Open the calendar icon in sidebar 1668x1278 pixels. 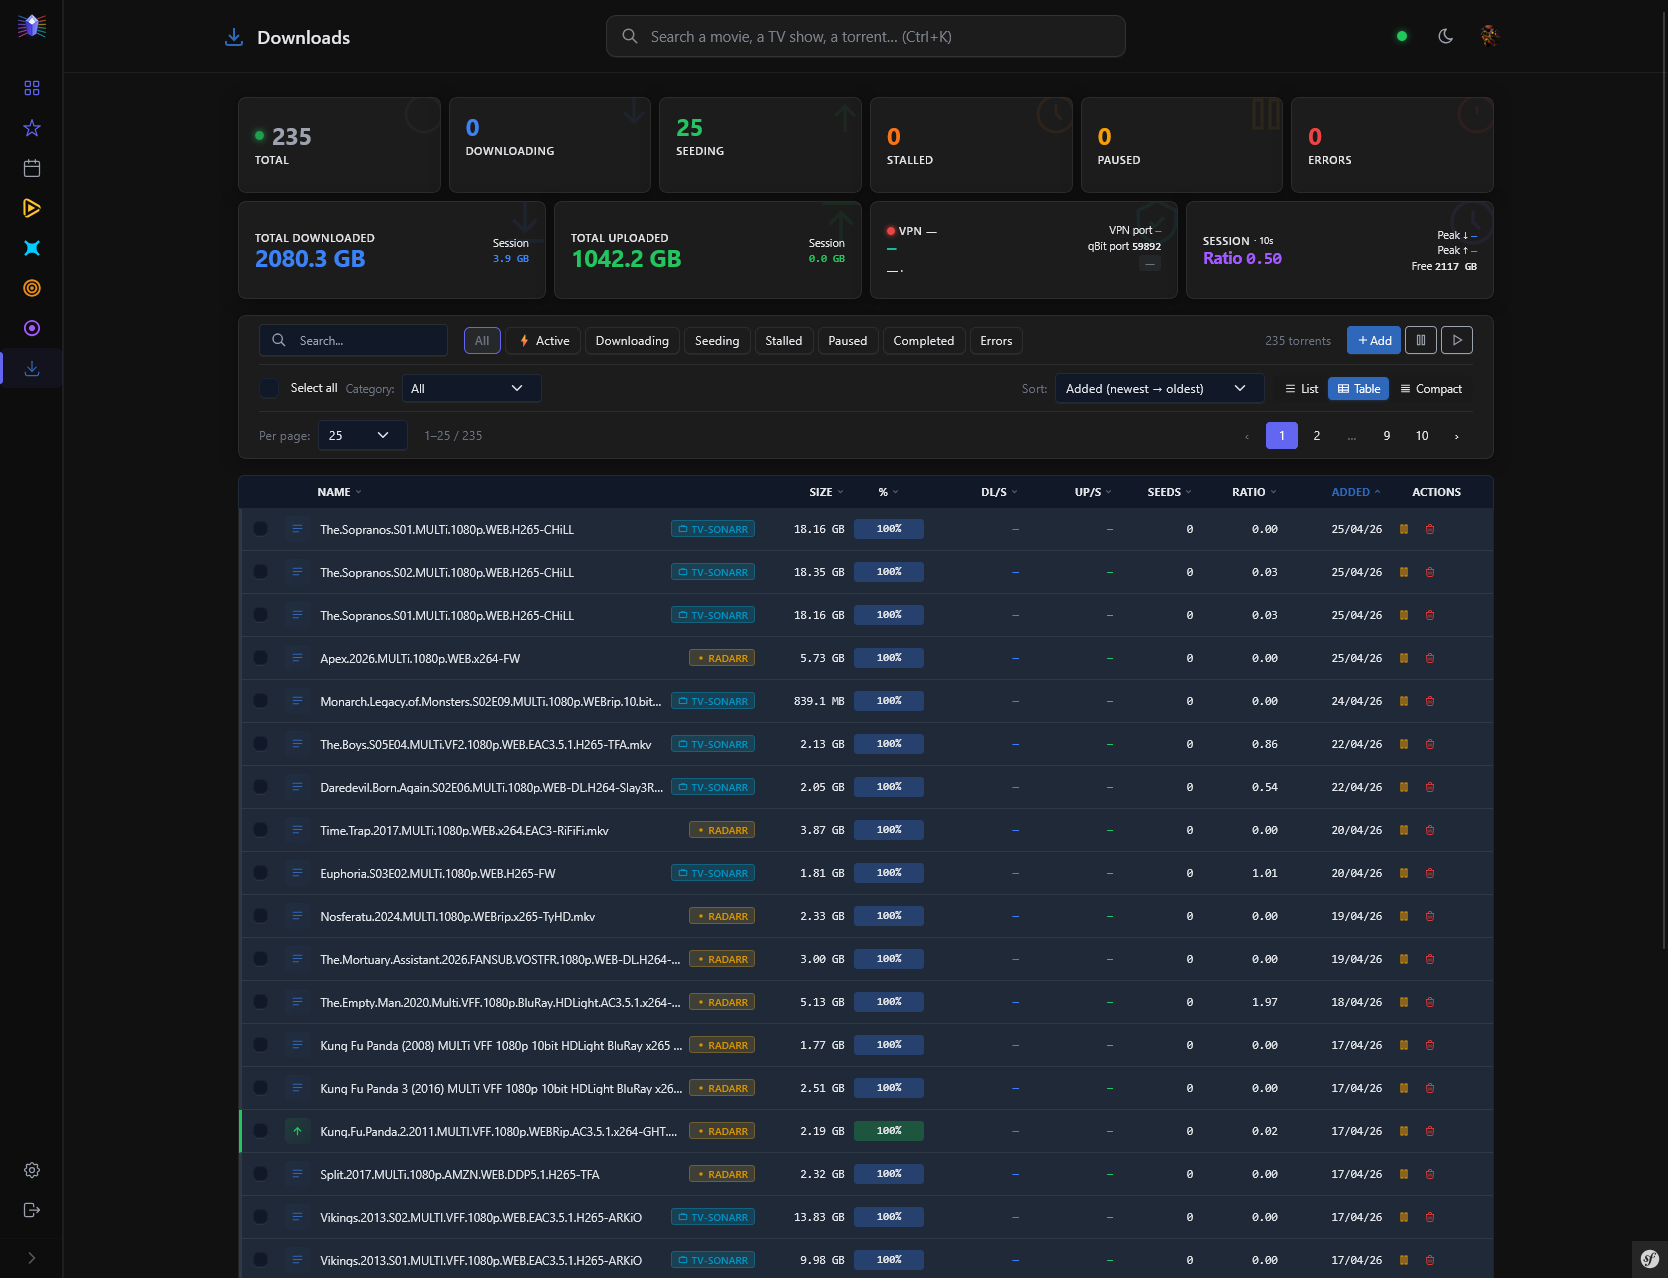(x=32, y=168)
